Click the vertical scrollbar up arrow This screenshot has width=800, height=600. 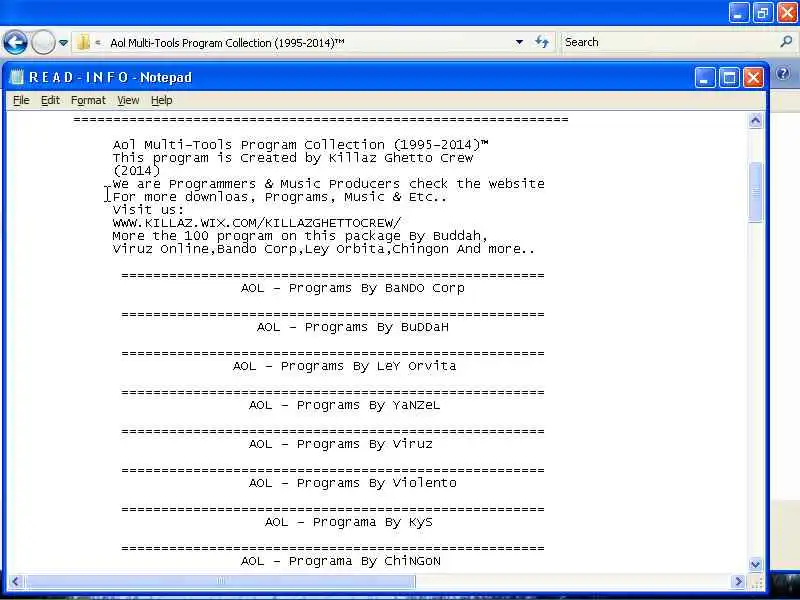pyautogui.click(x=756, y=121)
